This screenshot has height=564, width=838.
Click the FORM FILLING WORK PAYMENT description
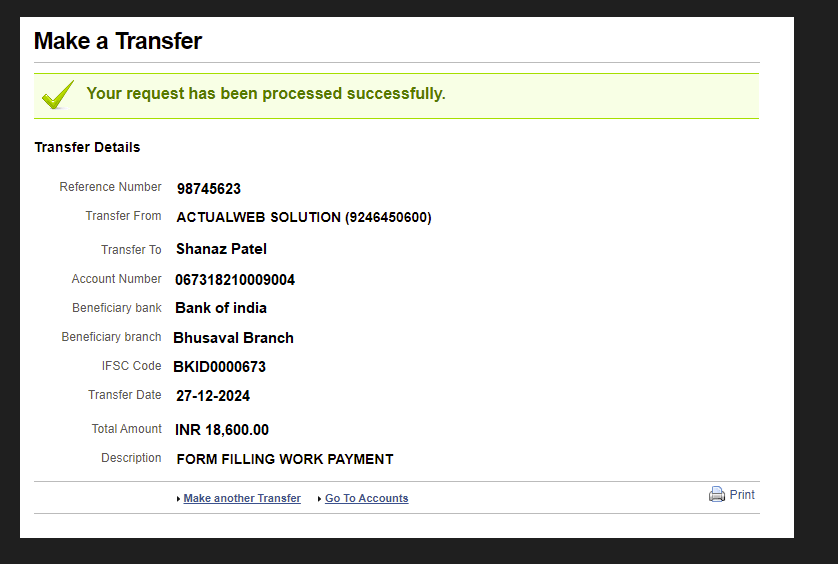click(285, 459)
